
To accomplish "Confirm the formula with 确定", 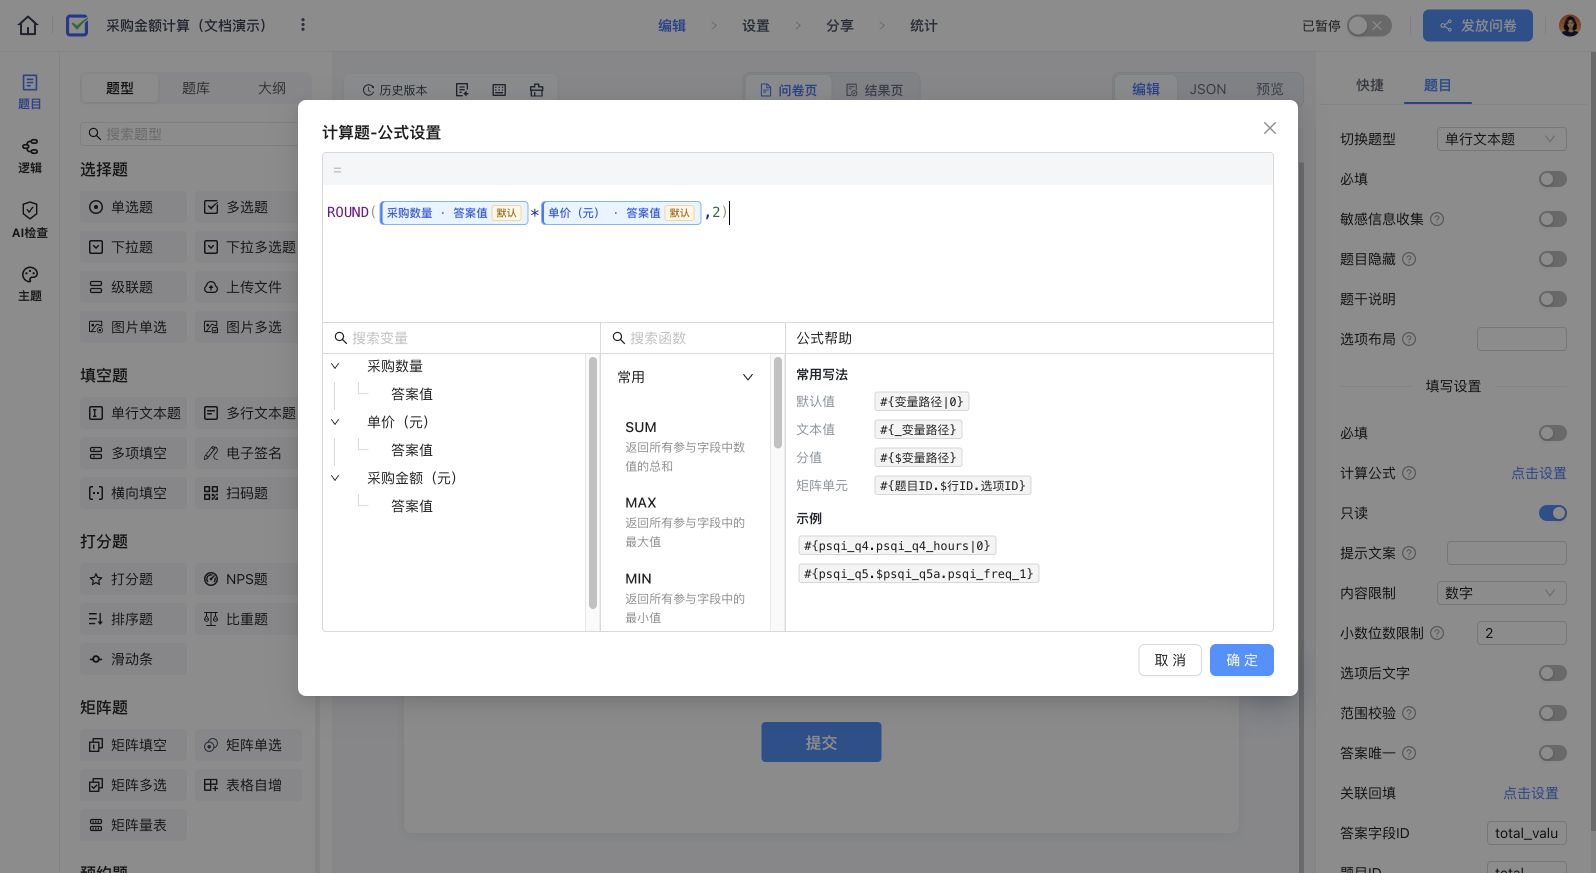I will click(x=1242, y=660).
